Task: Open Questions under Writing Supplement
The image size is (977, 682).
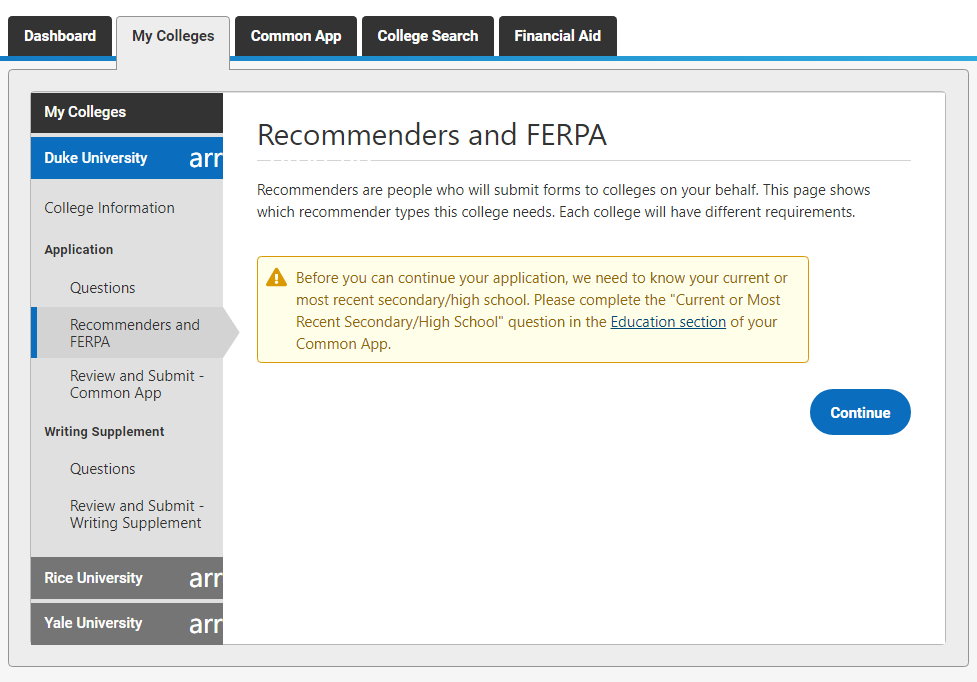Action: (102, 469)
